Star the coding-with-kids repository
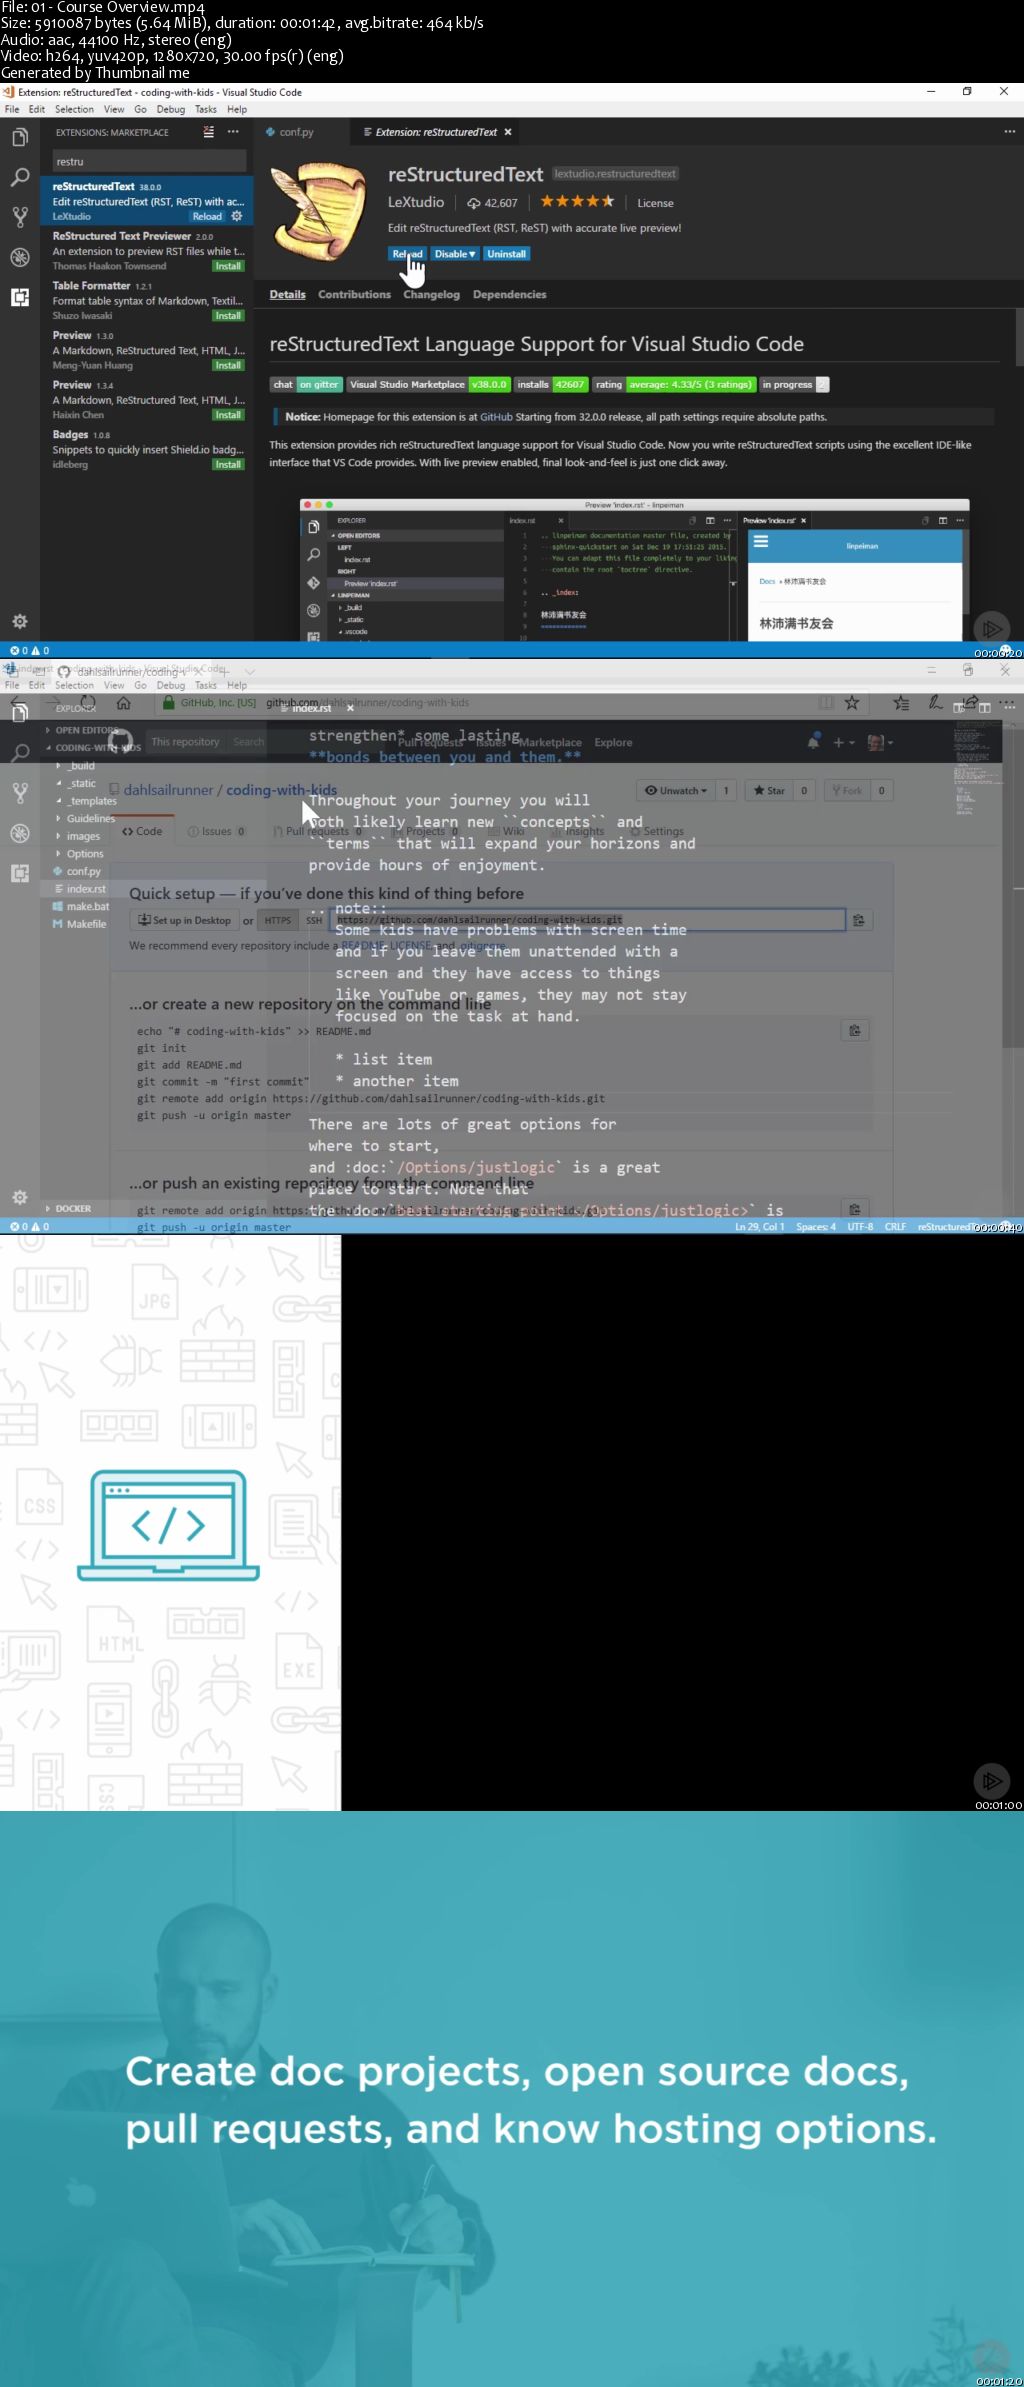Viewport: 1024px width, 2387px height. 769,790
